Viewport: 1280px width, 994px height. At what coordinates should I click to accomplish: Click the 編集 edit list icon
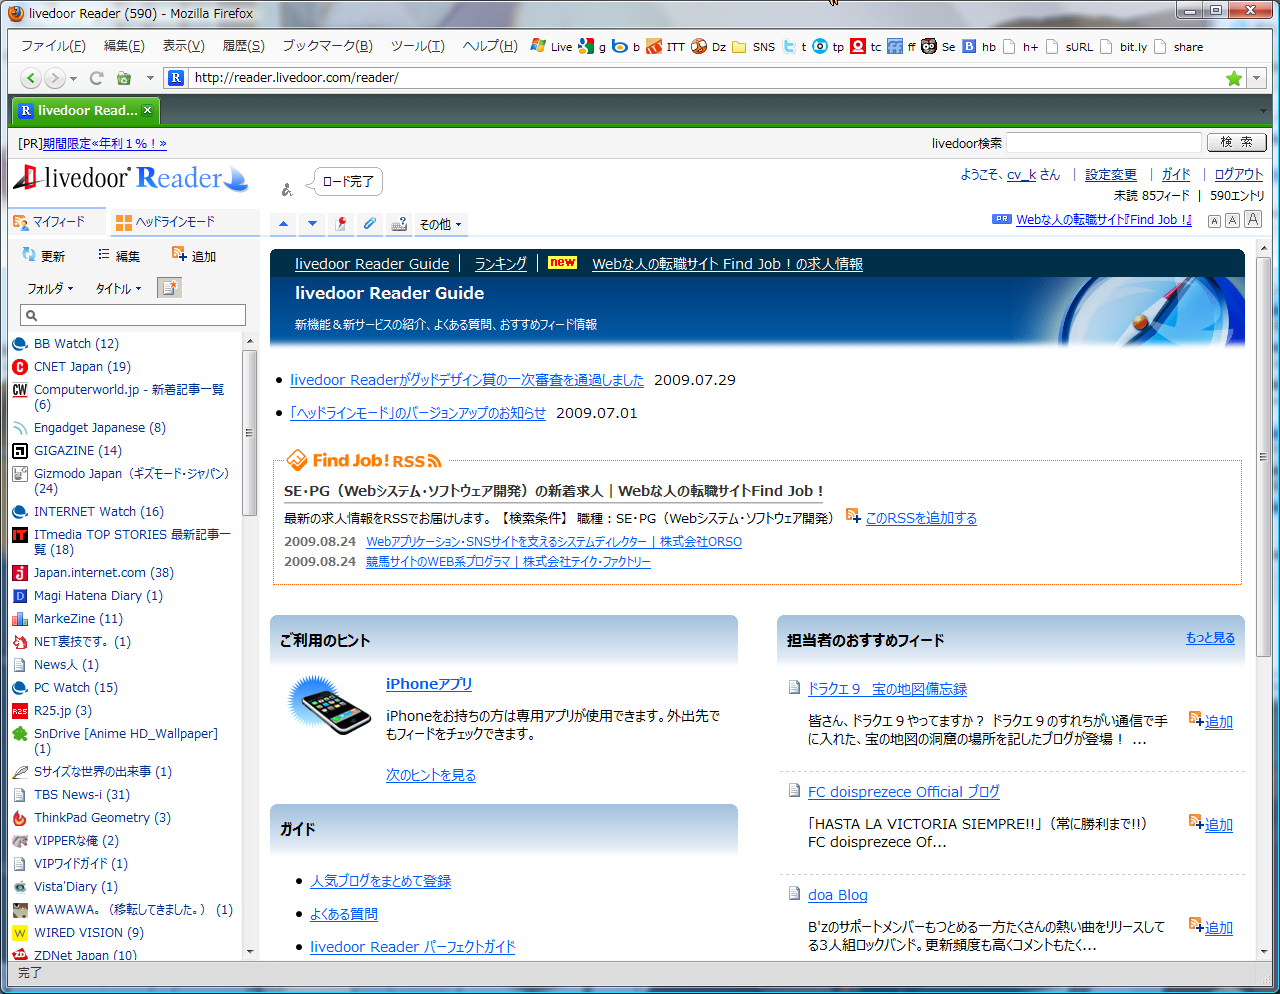point(104,255)
